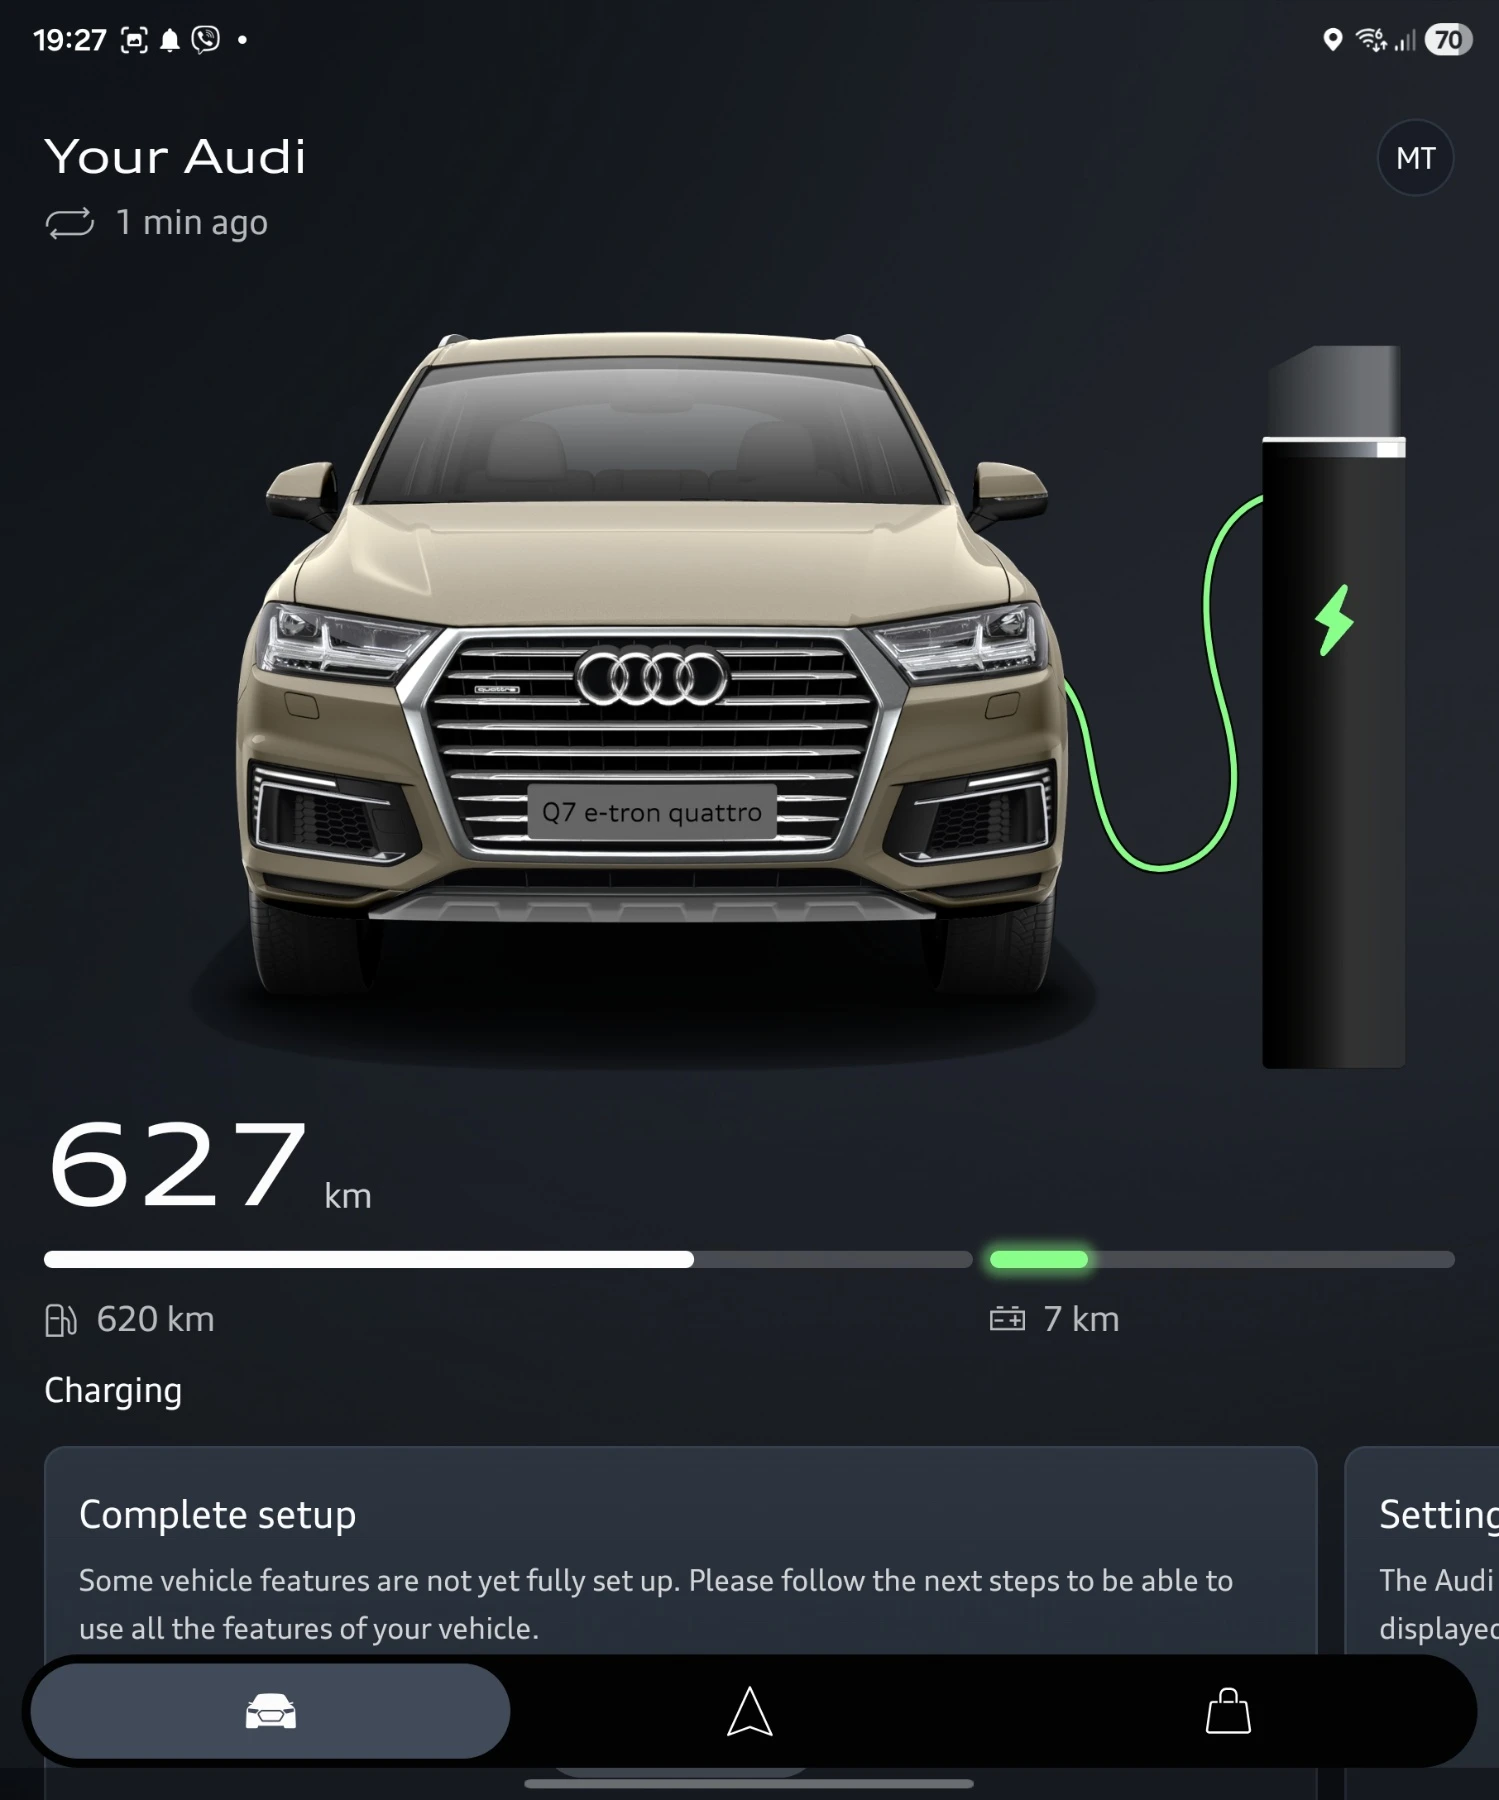The image size is (1499, 1800).
Task: Tap the green electric range bar
Action: point(1039,1260)
